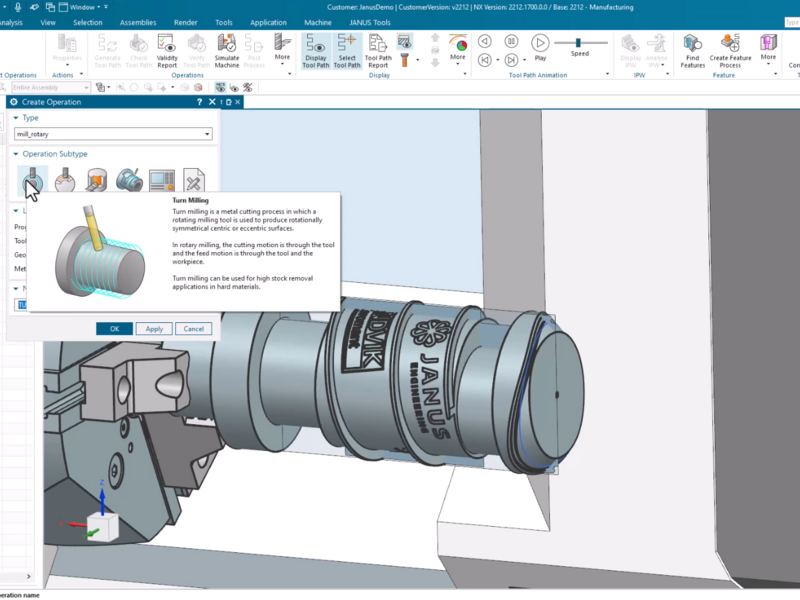Confirm with the OK button

pyautogui.click(x=114, y=329)
